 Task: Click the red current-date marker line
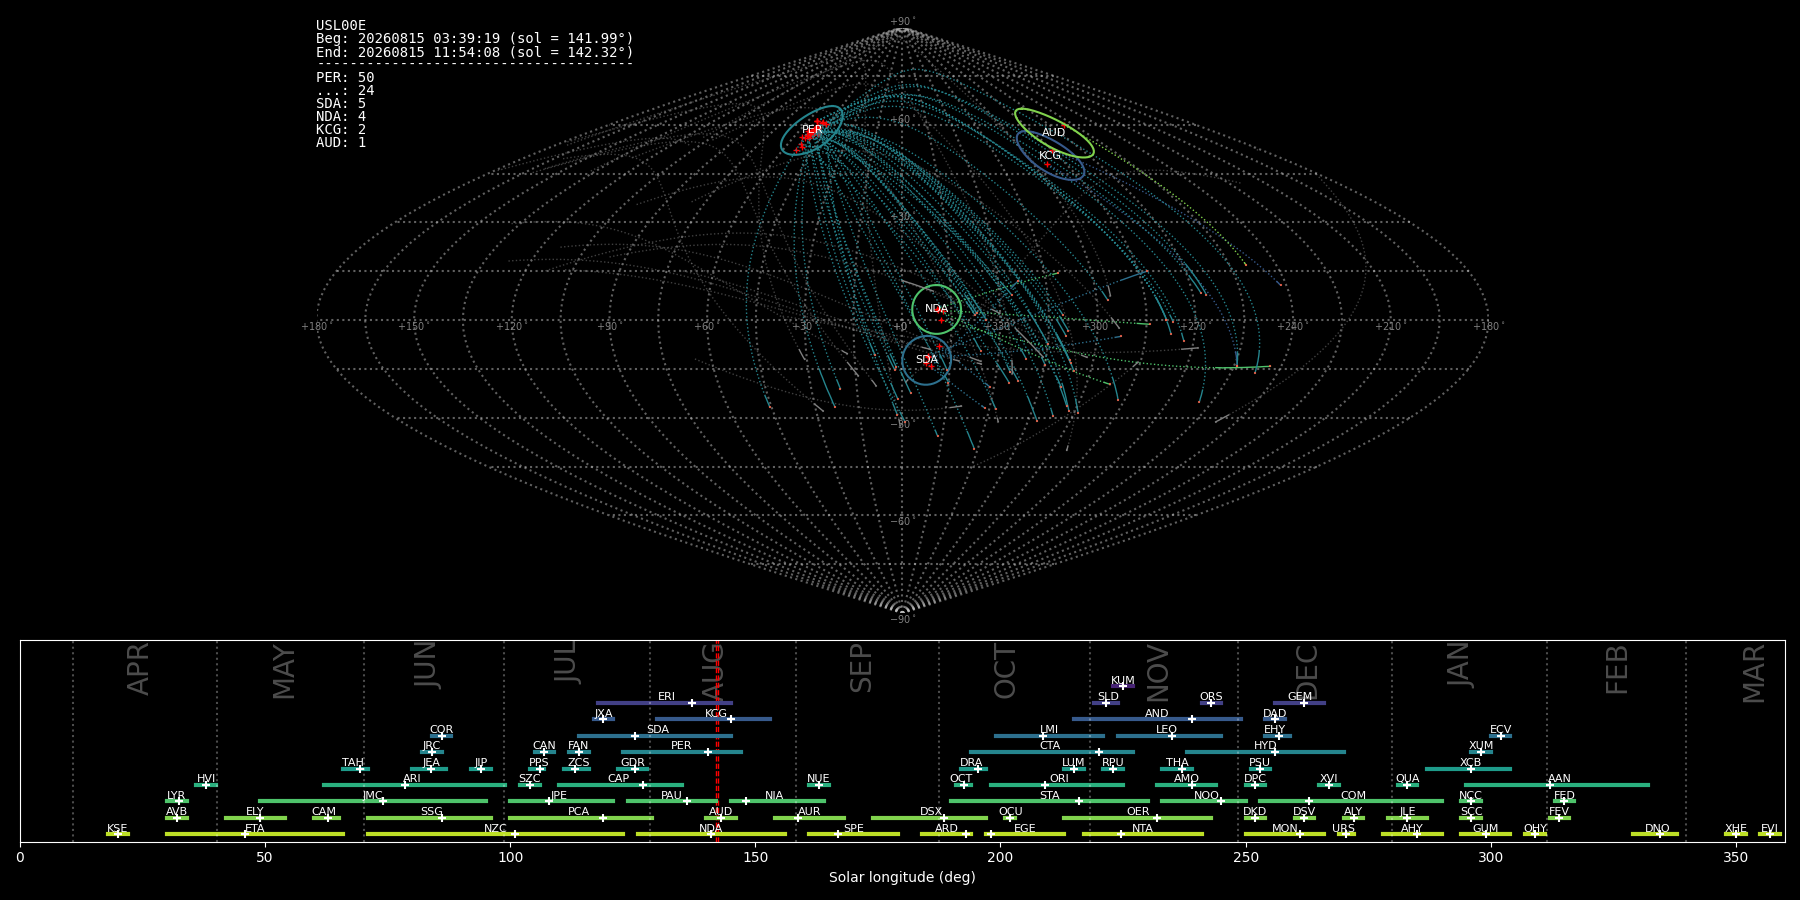click(x=717, y=741)
